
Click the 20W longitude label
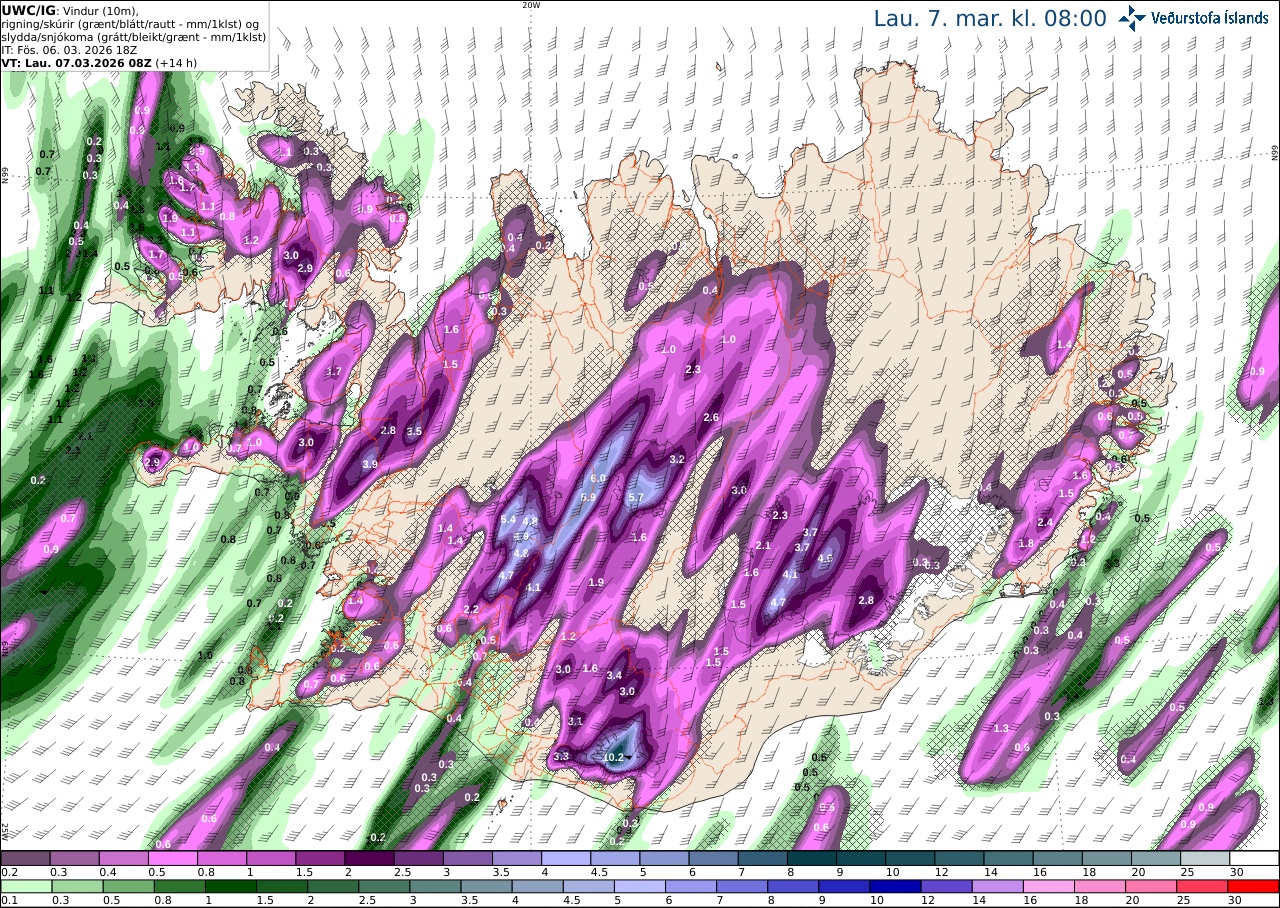(x=531, y=5)
